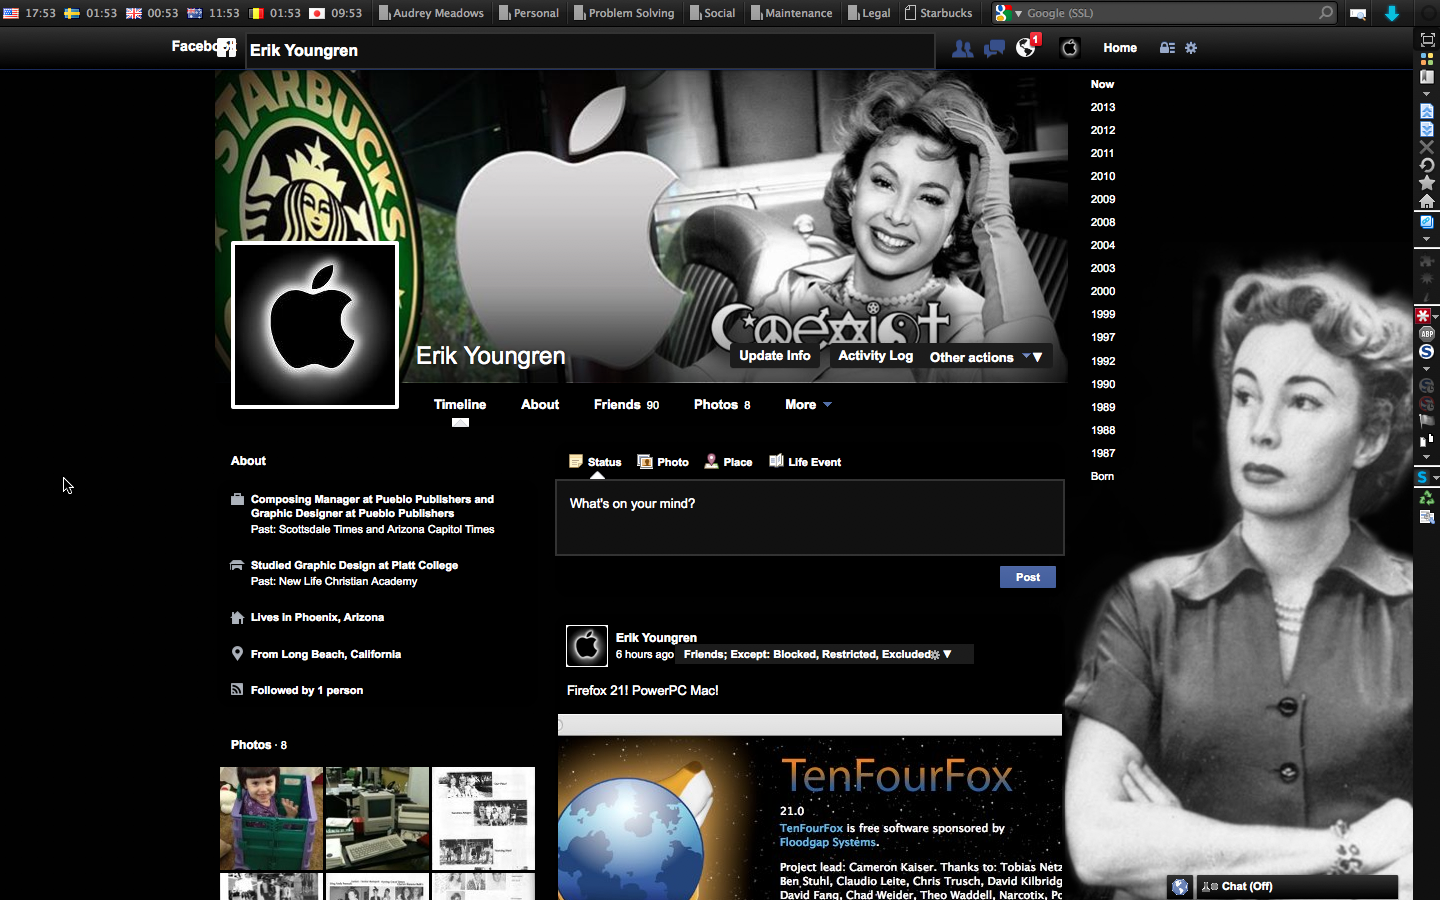
Task: Click the sidebar recycle arrows icon
Action: 1427,497
